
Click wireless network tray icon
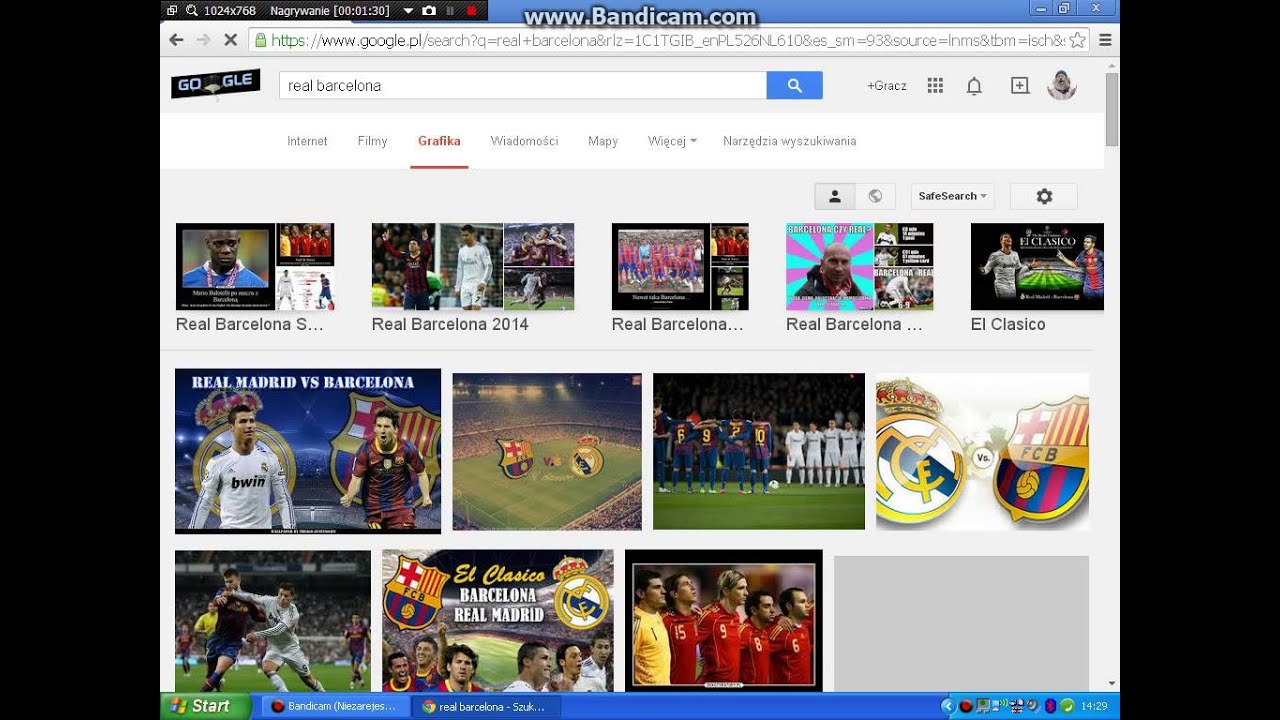1000,706
